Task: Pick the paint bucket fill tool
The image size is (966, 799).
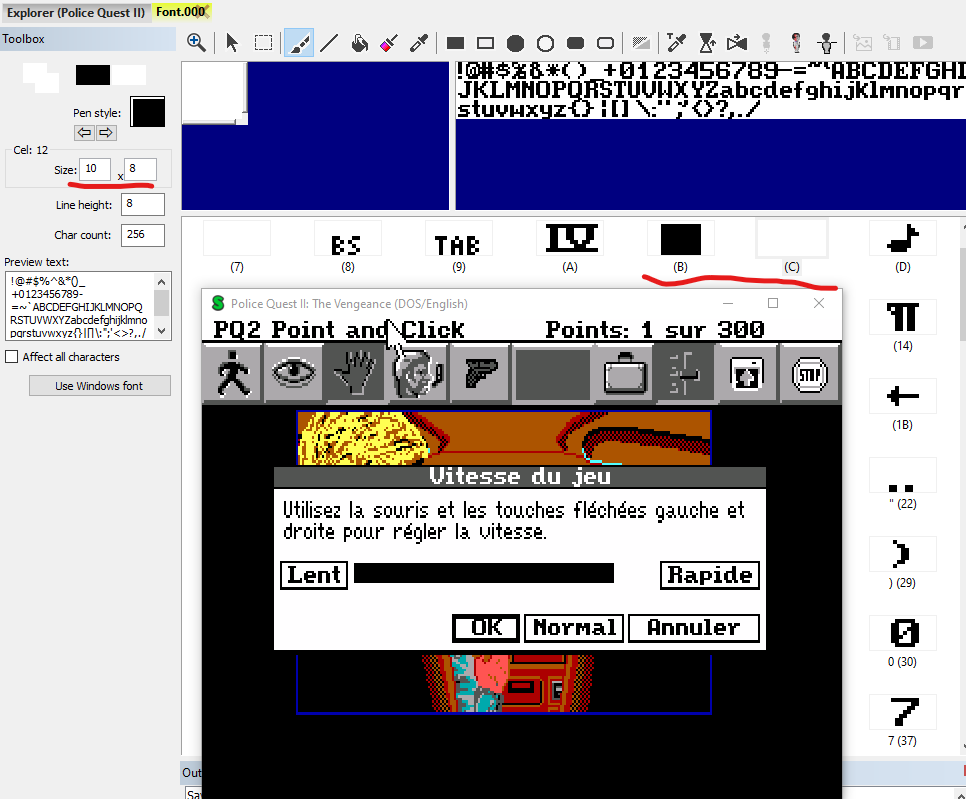Action: (x=359, y=43)
